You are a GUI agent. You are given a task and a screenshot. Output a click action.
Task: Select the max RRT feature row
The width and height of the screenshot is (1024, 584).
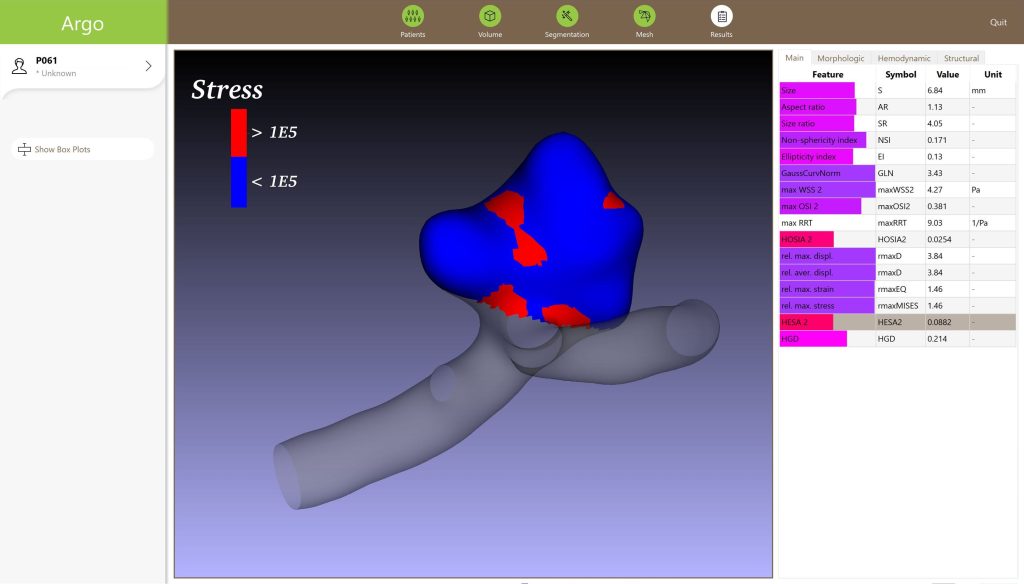pos(897,223)
